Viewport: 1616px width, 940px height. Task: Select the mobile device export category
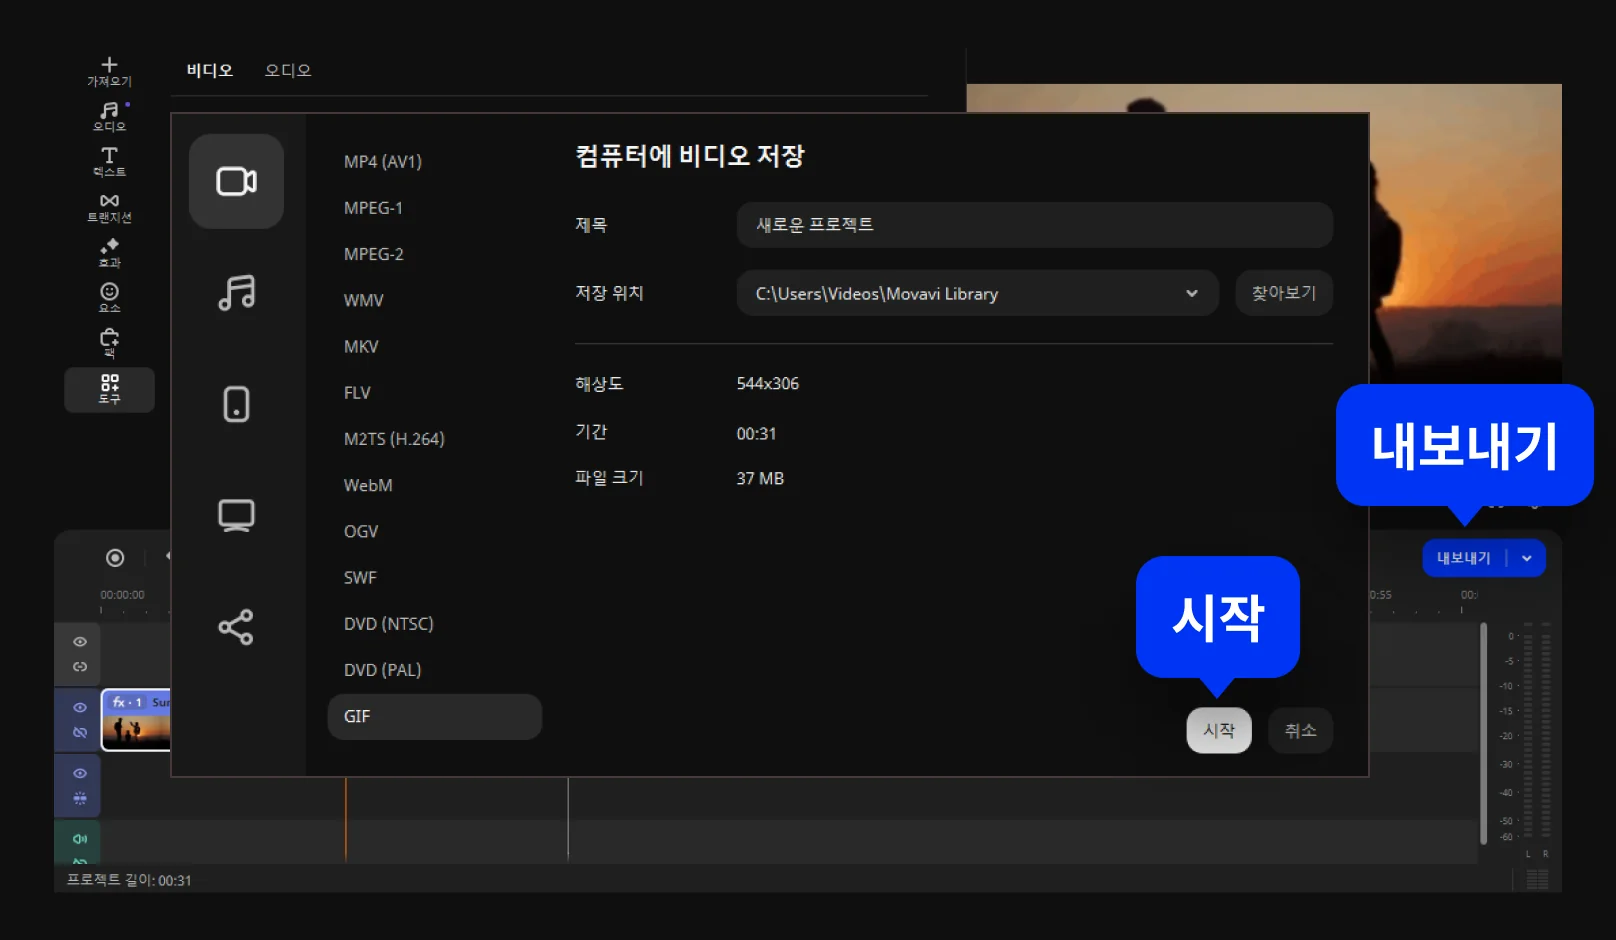pyautogui.click(x=236, y=404)
